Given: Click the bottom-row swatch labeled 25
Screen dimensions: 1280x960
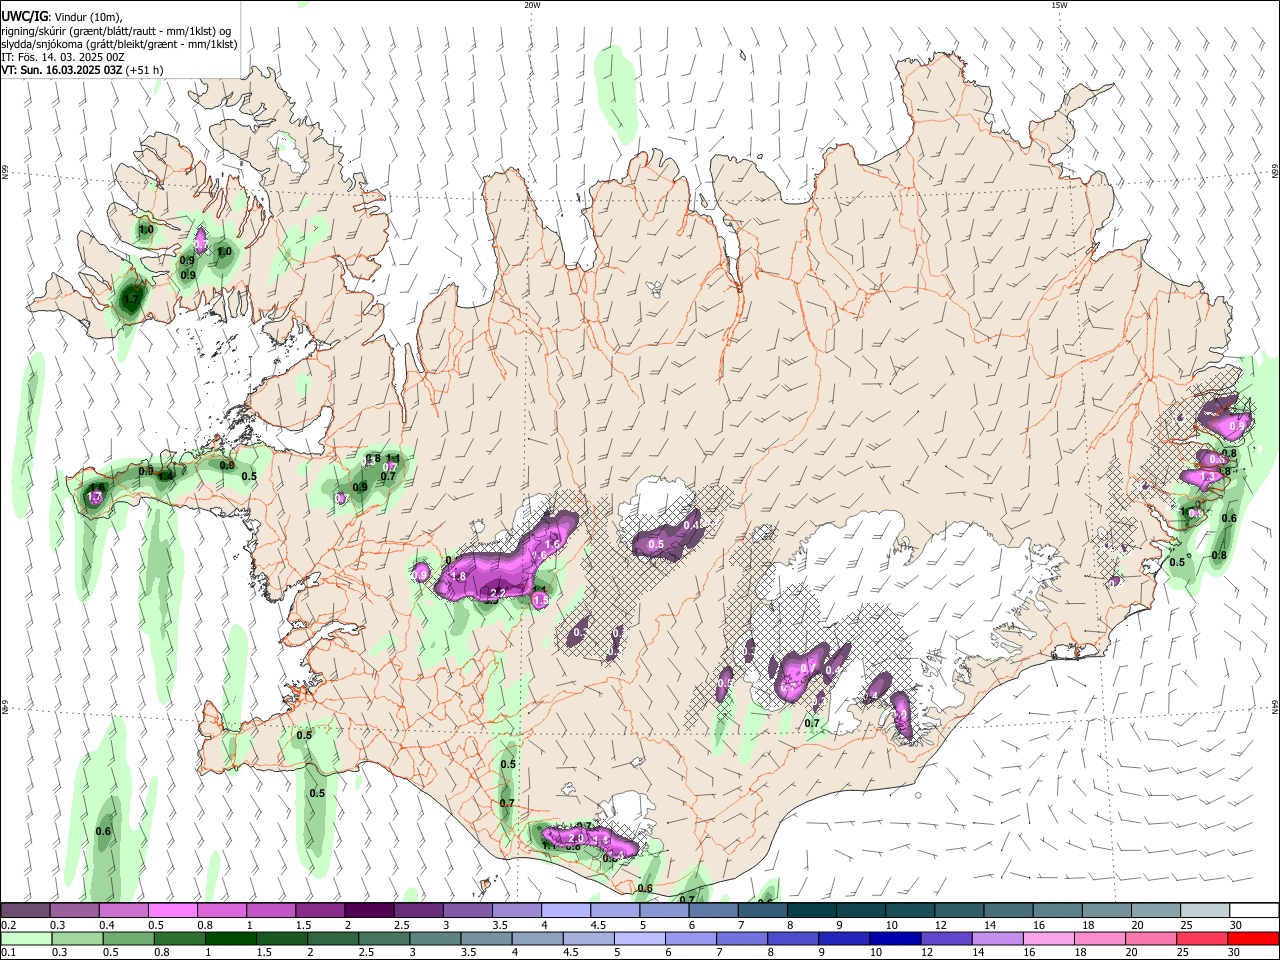Looking at the screenshot, I should pyautogui.click(x=1202, y=938).
